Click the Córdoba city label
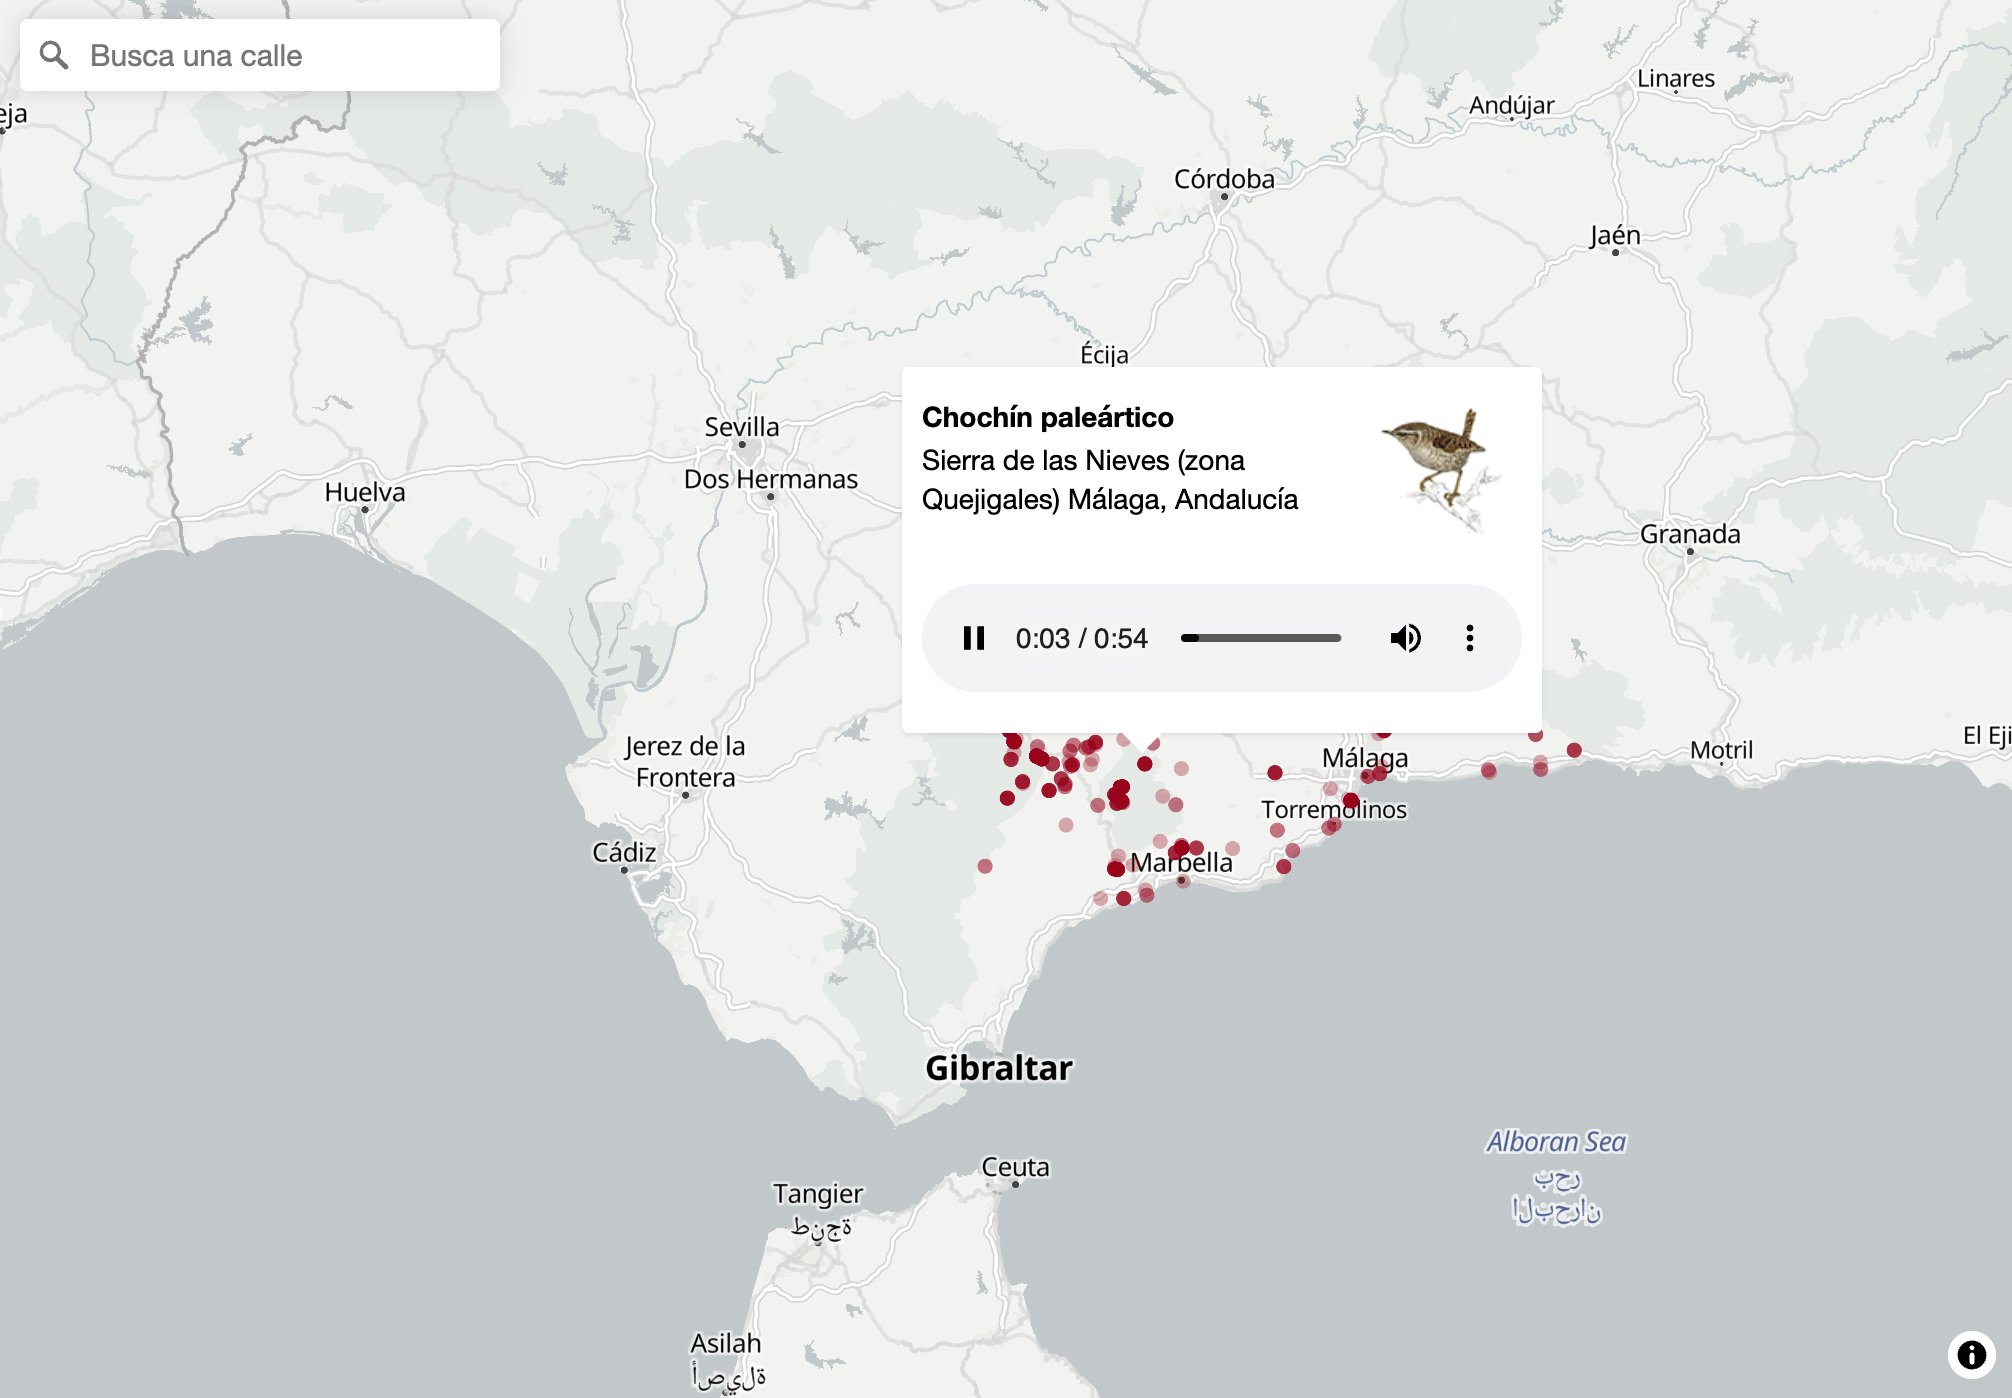This screenshot has height=1398, width=2012. coord(1223,179)
